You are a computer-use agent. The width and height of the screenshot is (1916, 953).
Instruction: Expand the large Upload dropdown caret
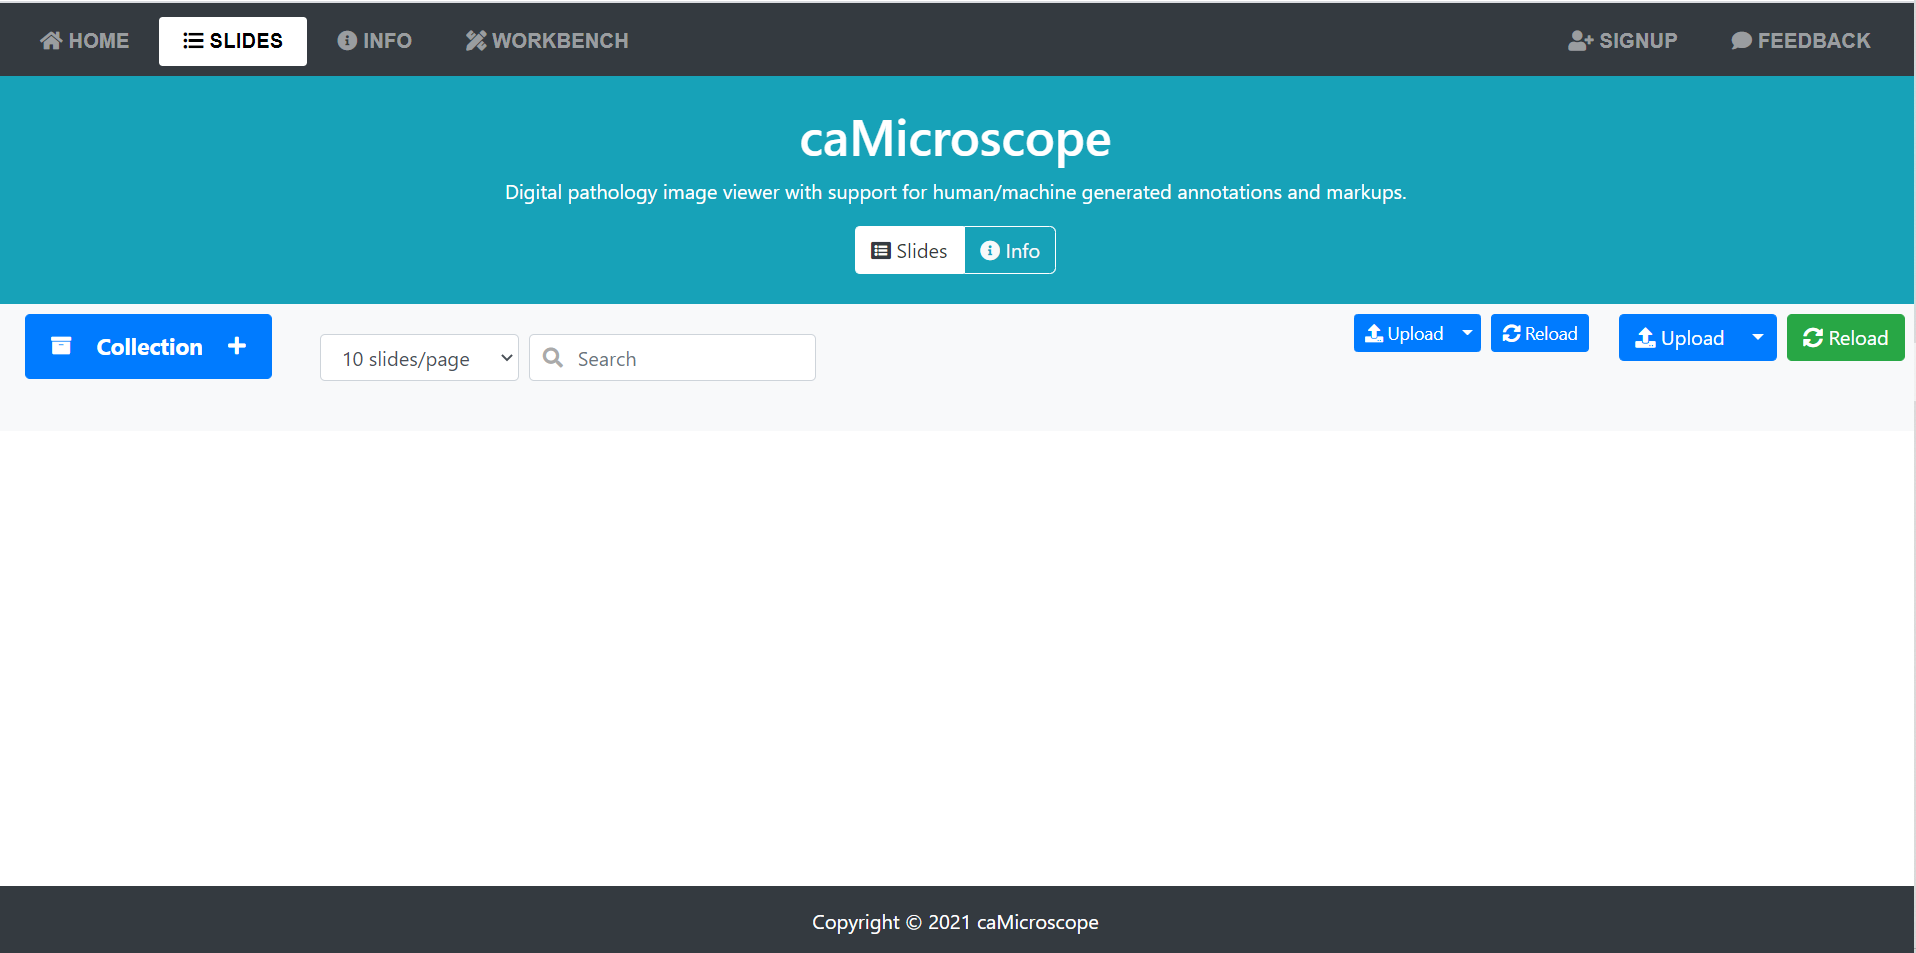[x=1758, y=338]
